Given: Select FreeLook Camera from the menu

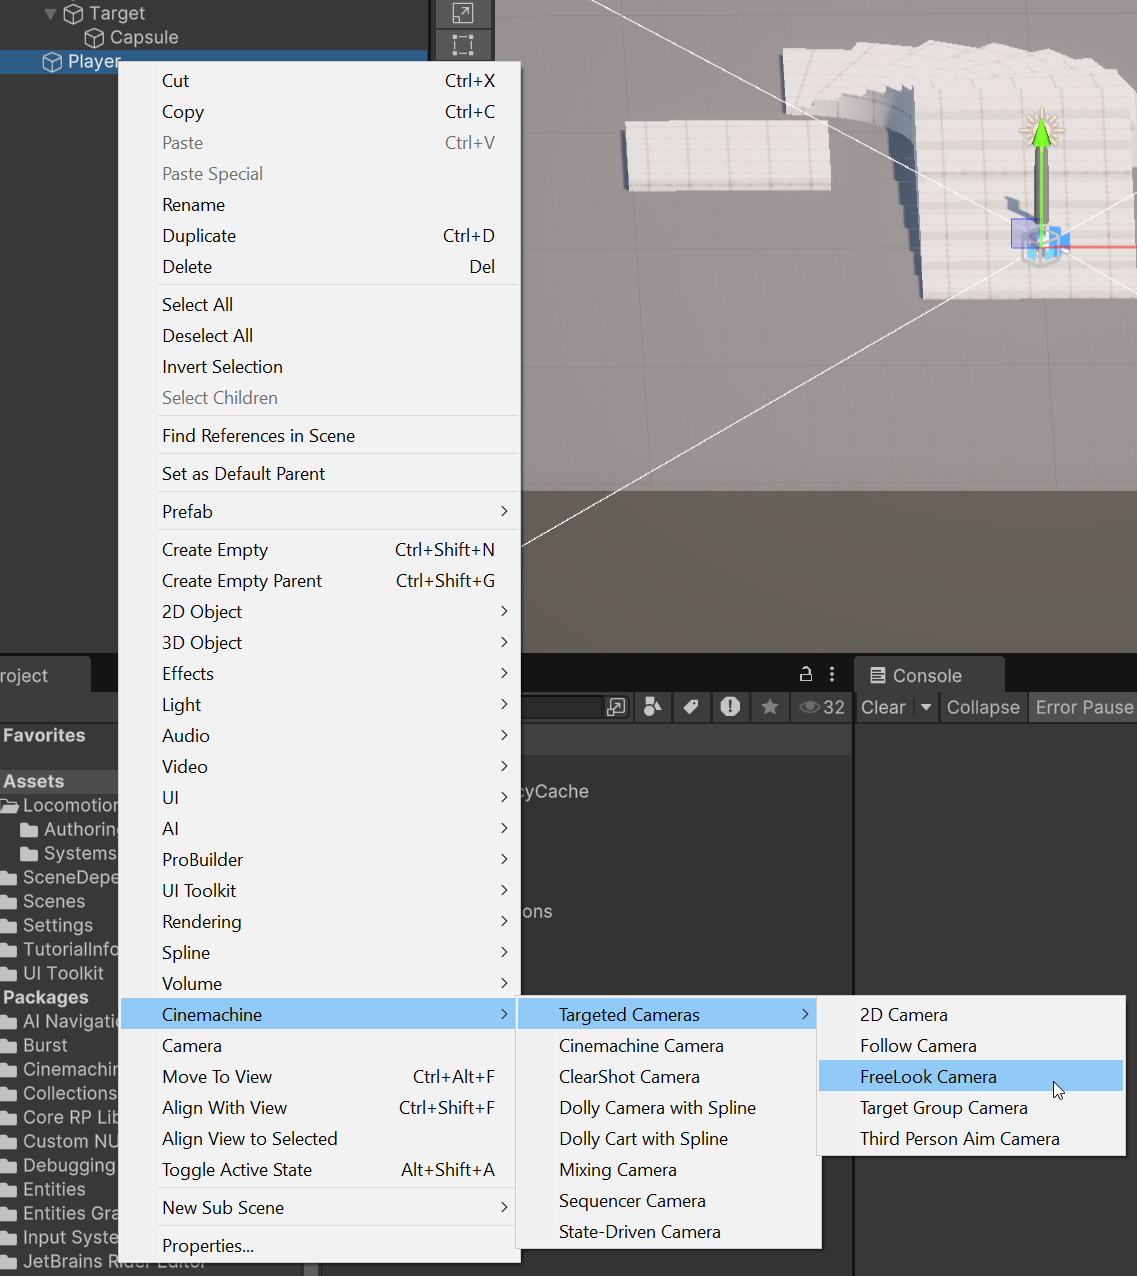Looking at the screenshot, I should click(x=928, y=1076).
